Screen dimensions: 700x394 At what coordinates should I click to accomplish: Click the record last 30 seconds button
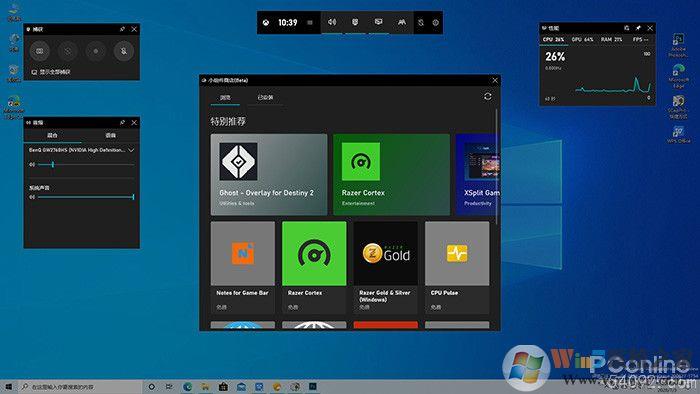pos(67,51)
